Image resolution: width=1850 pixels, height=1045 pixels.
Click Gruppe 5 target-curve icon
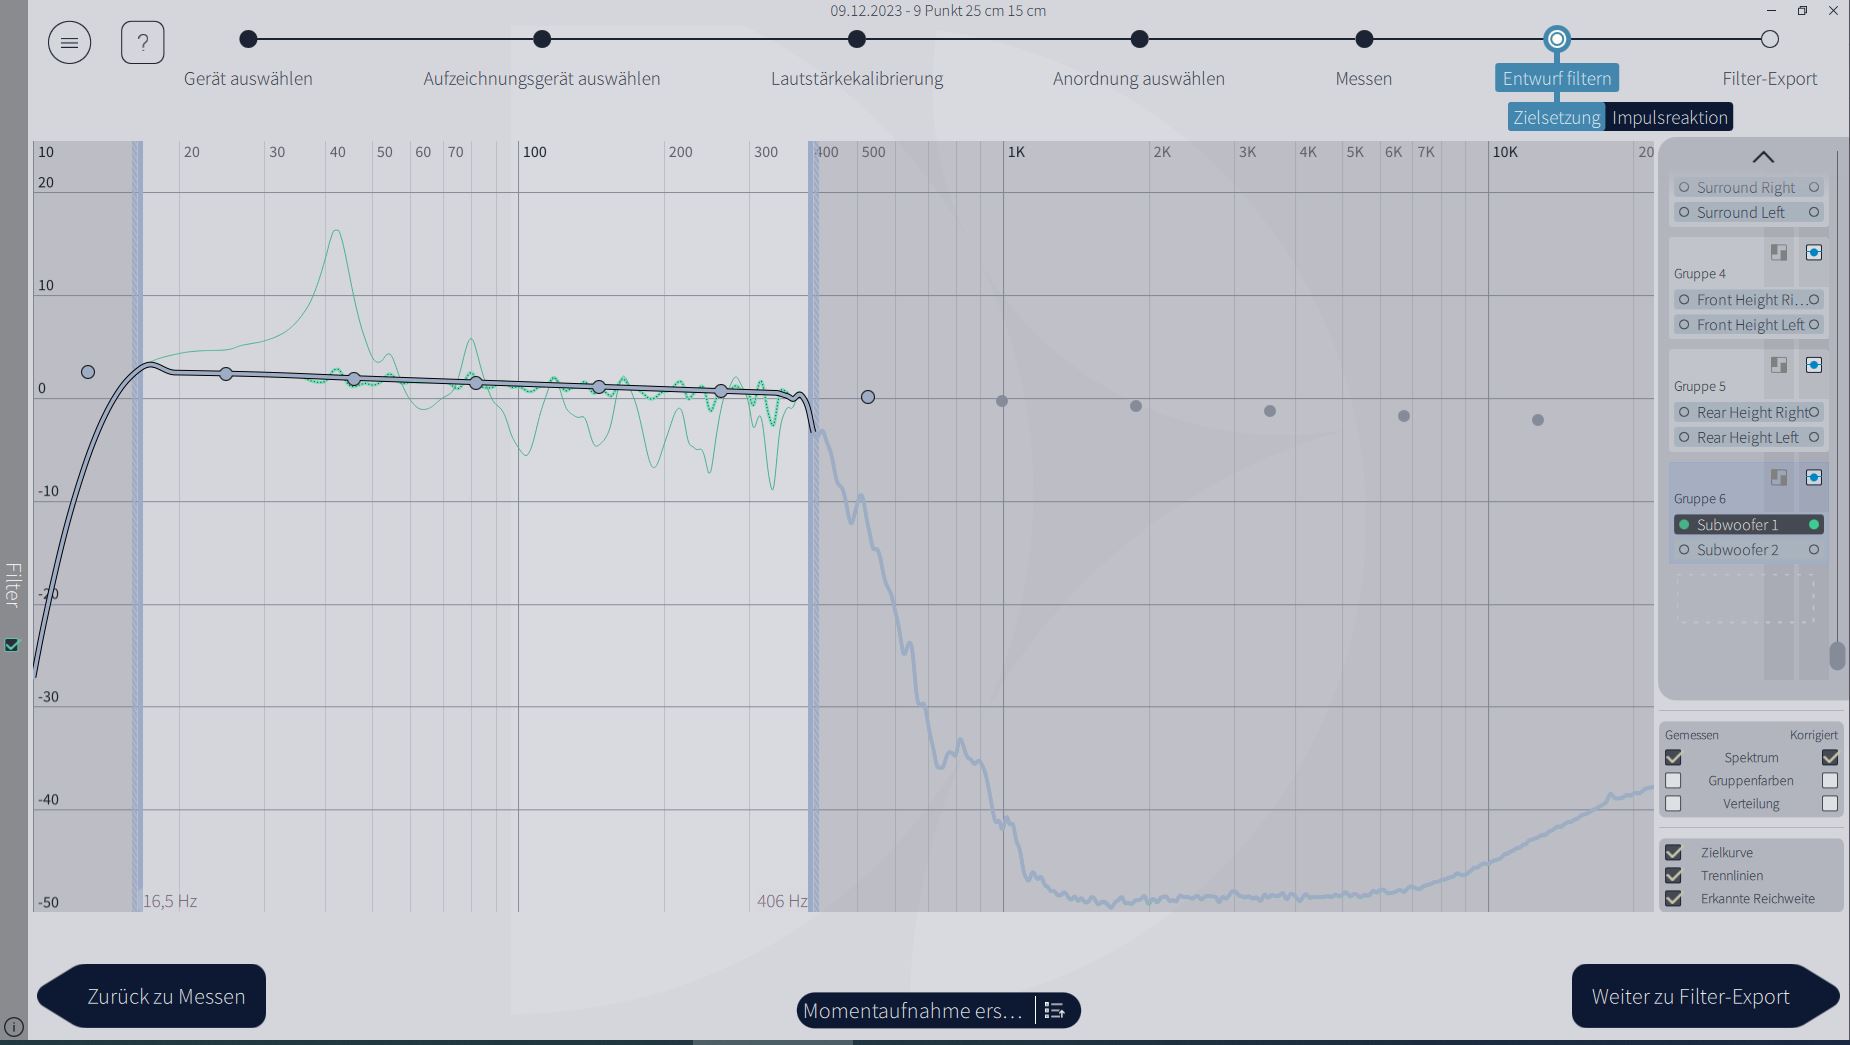(x=1814, y=365)
